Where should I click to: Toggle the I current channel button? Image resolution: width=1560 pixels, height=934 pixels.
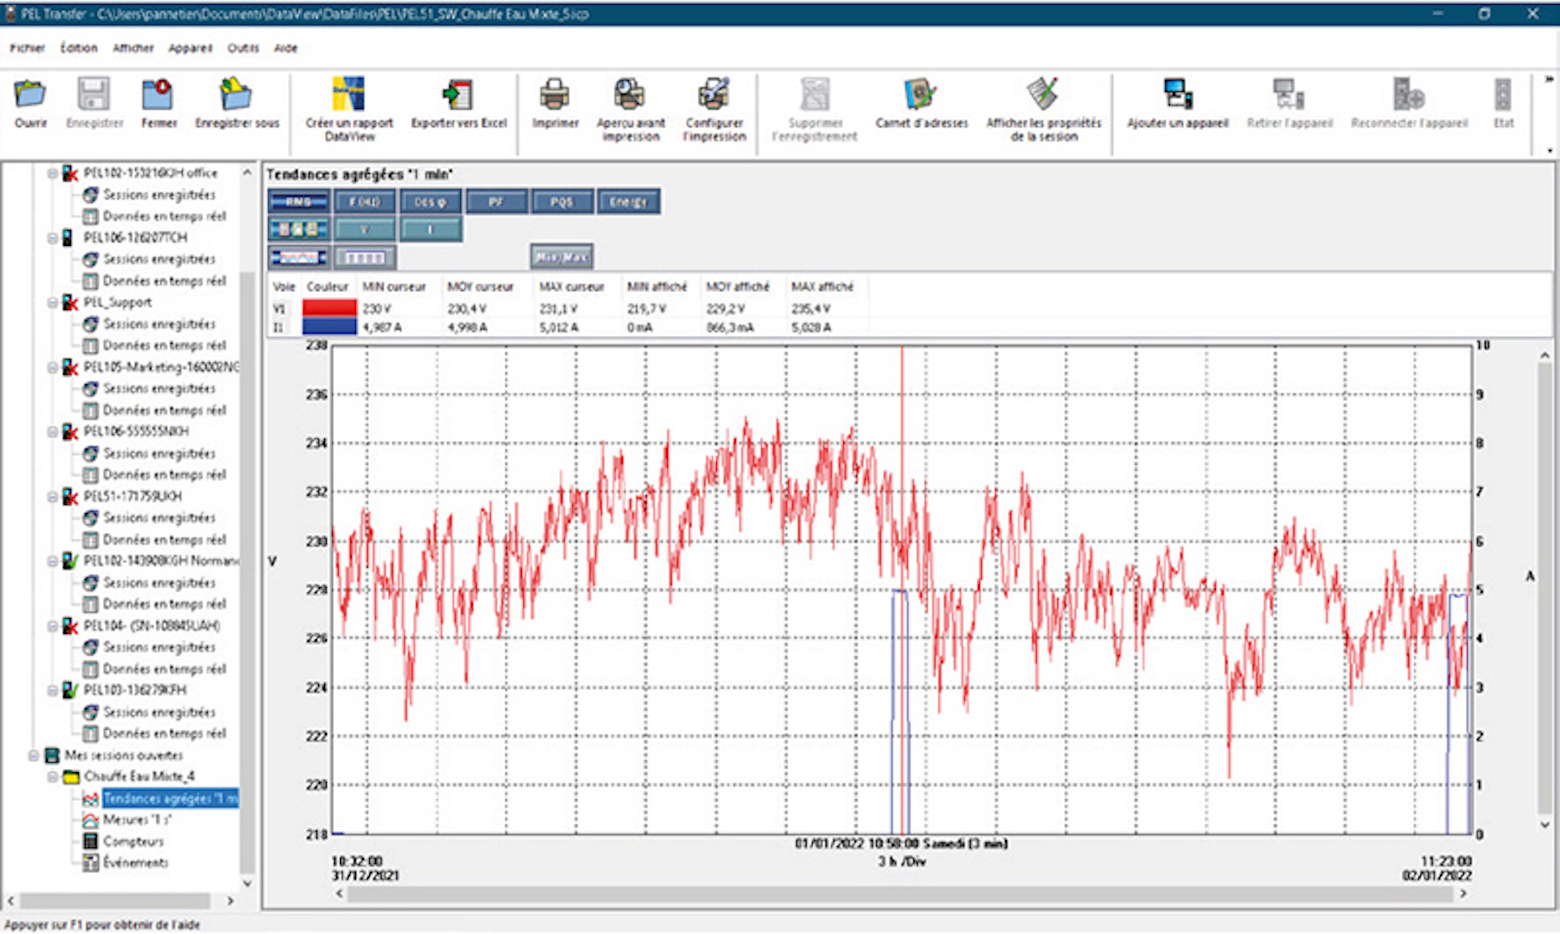[x=431, y=230]
